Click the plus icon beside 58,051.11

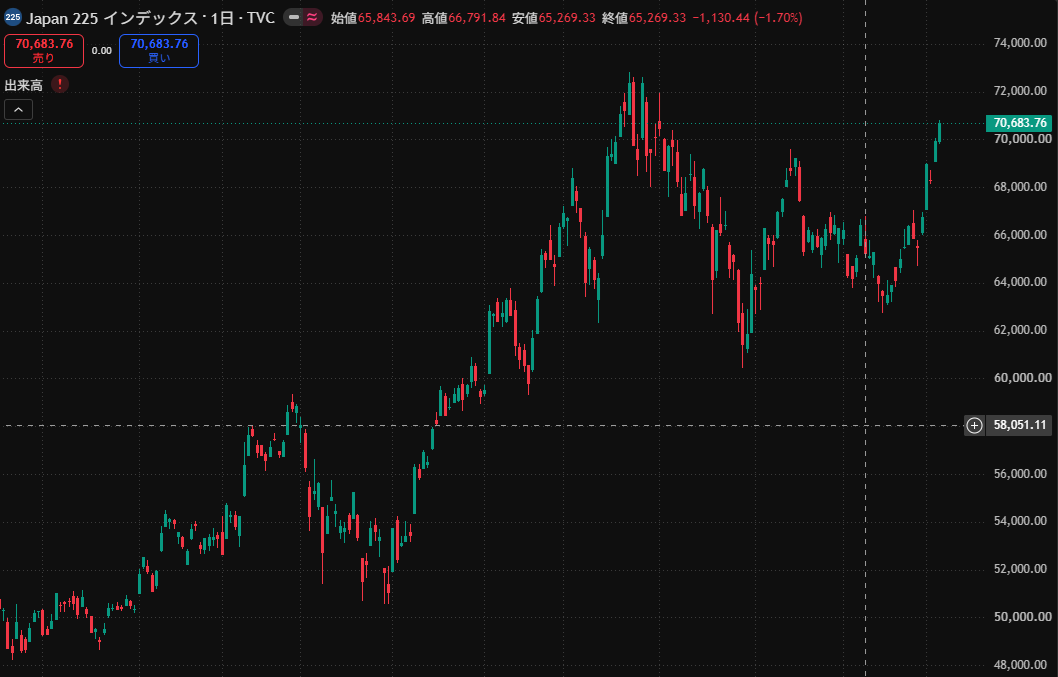[974, 425]
